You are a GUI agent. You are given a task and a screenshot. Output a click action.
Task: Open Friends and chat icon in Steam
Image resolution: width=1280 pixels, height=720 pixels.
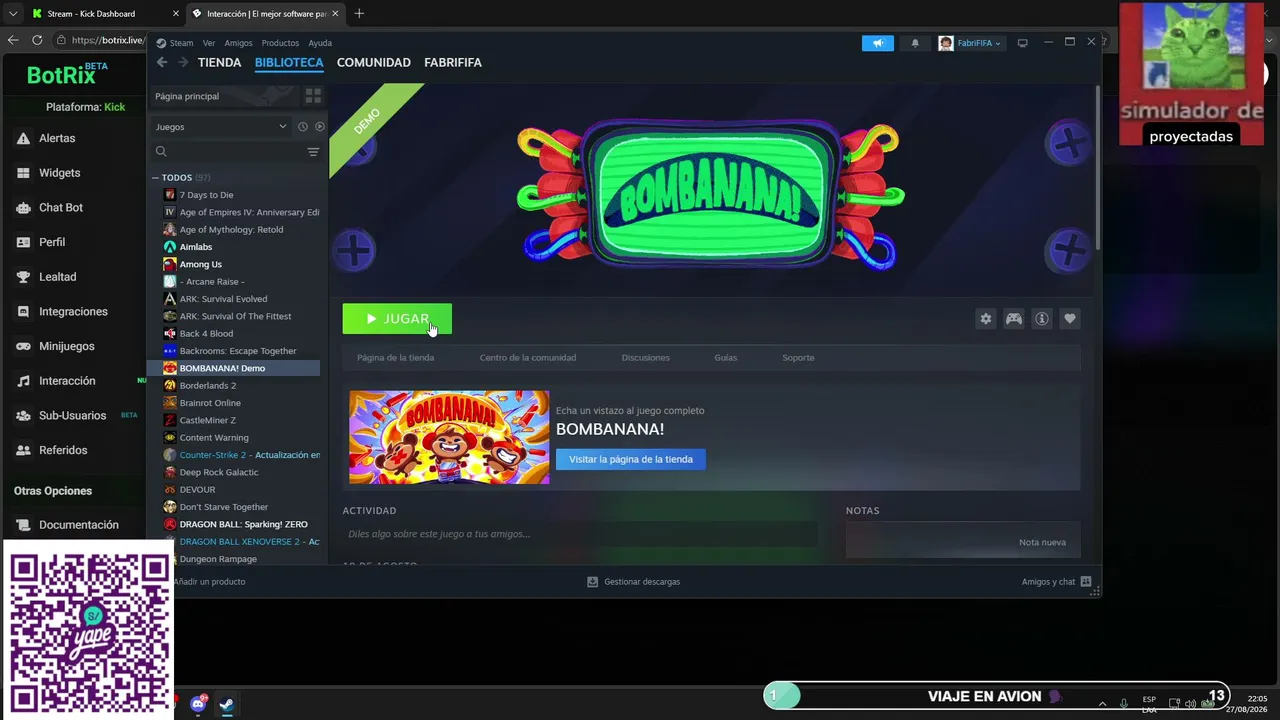[1086, 581]
